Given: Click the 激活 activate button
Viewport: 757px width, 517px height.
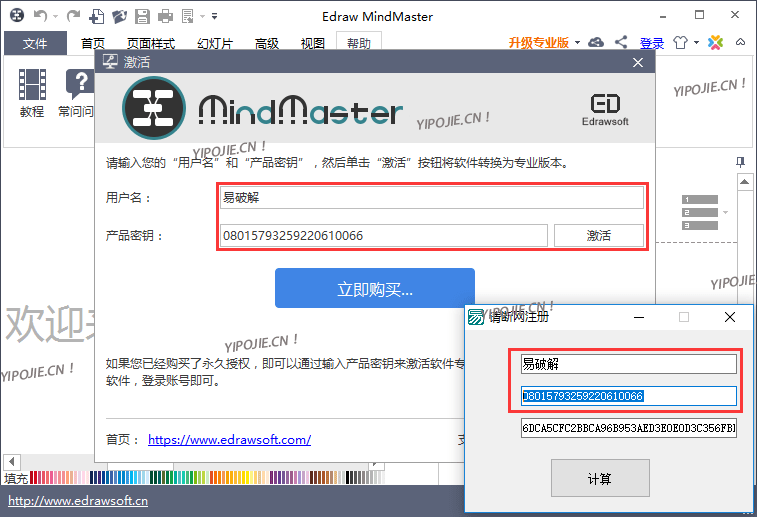Looking at the screenshot, I should pos(599,236).
